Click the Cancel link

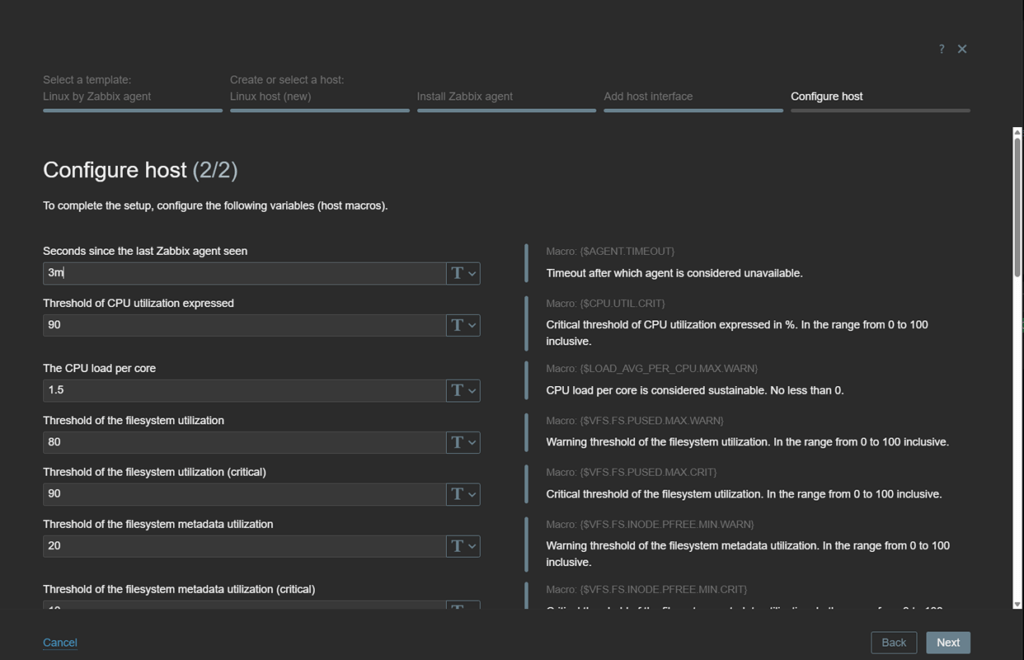[x=59, y=643]
